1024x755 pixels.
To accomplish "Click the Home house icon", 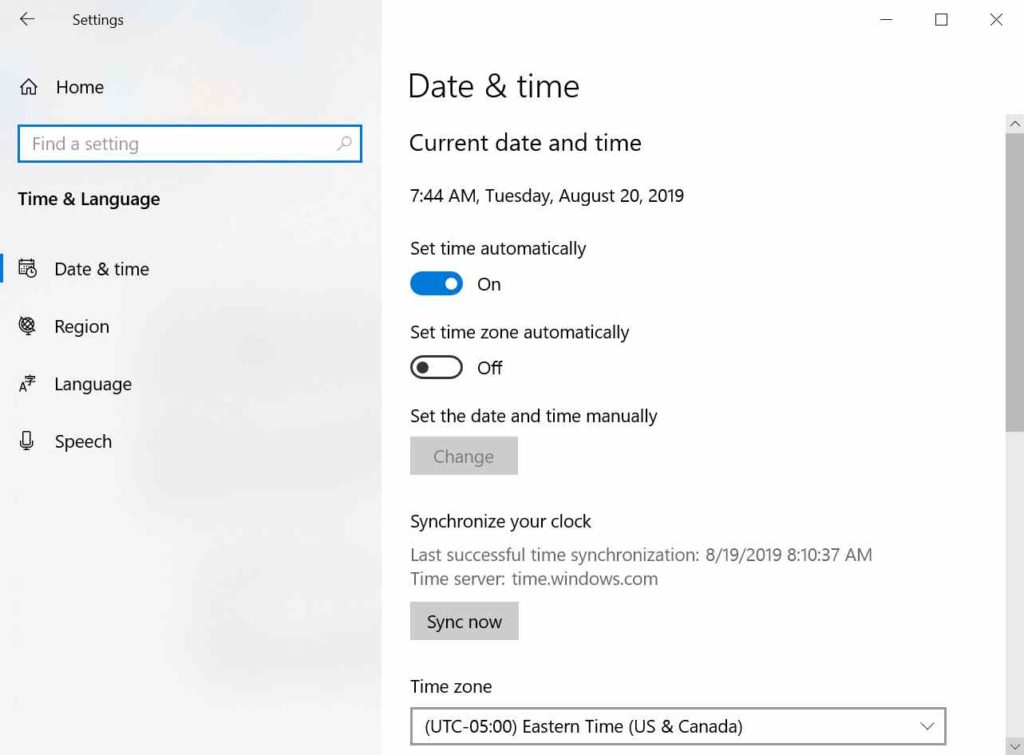I will [x=29, y=87].
